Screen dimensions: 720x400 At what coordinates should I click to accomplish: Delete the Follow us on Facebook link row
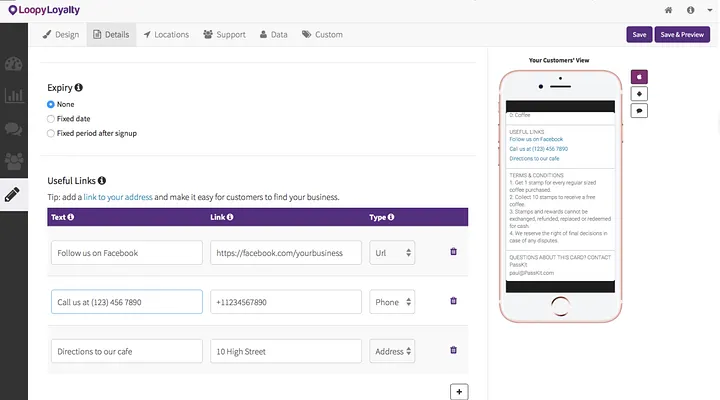453,252
